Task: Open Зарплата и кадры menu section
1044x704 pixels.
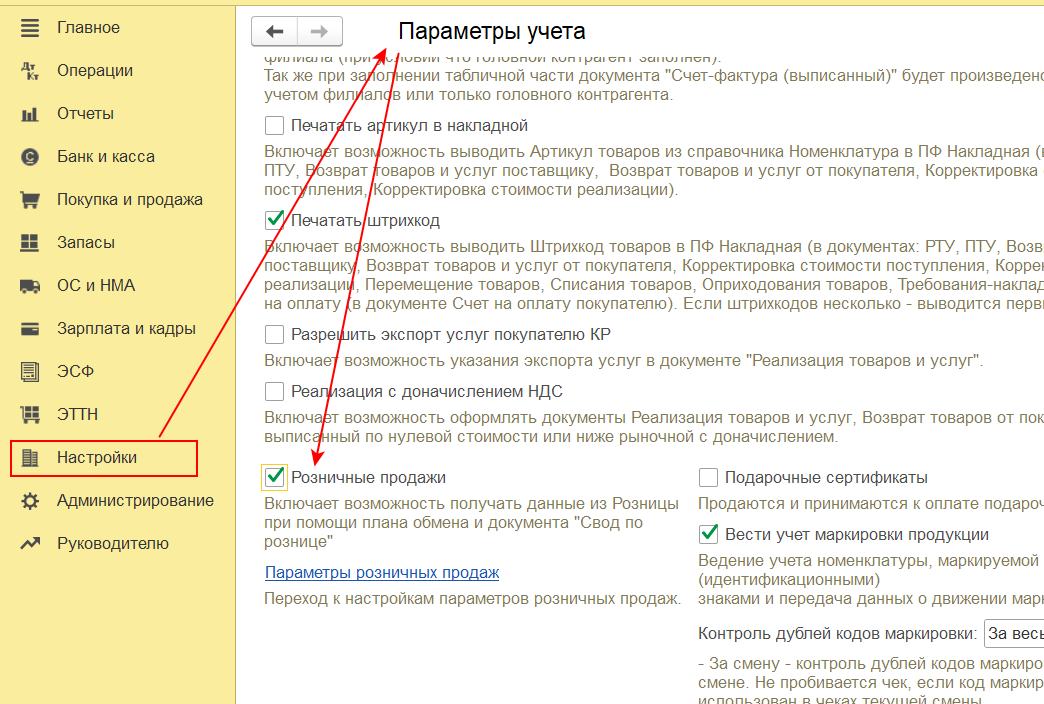Action: pos(126,329)
